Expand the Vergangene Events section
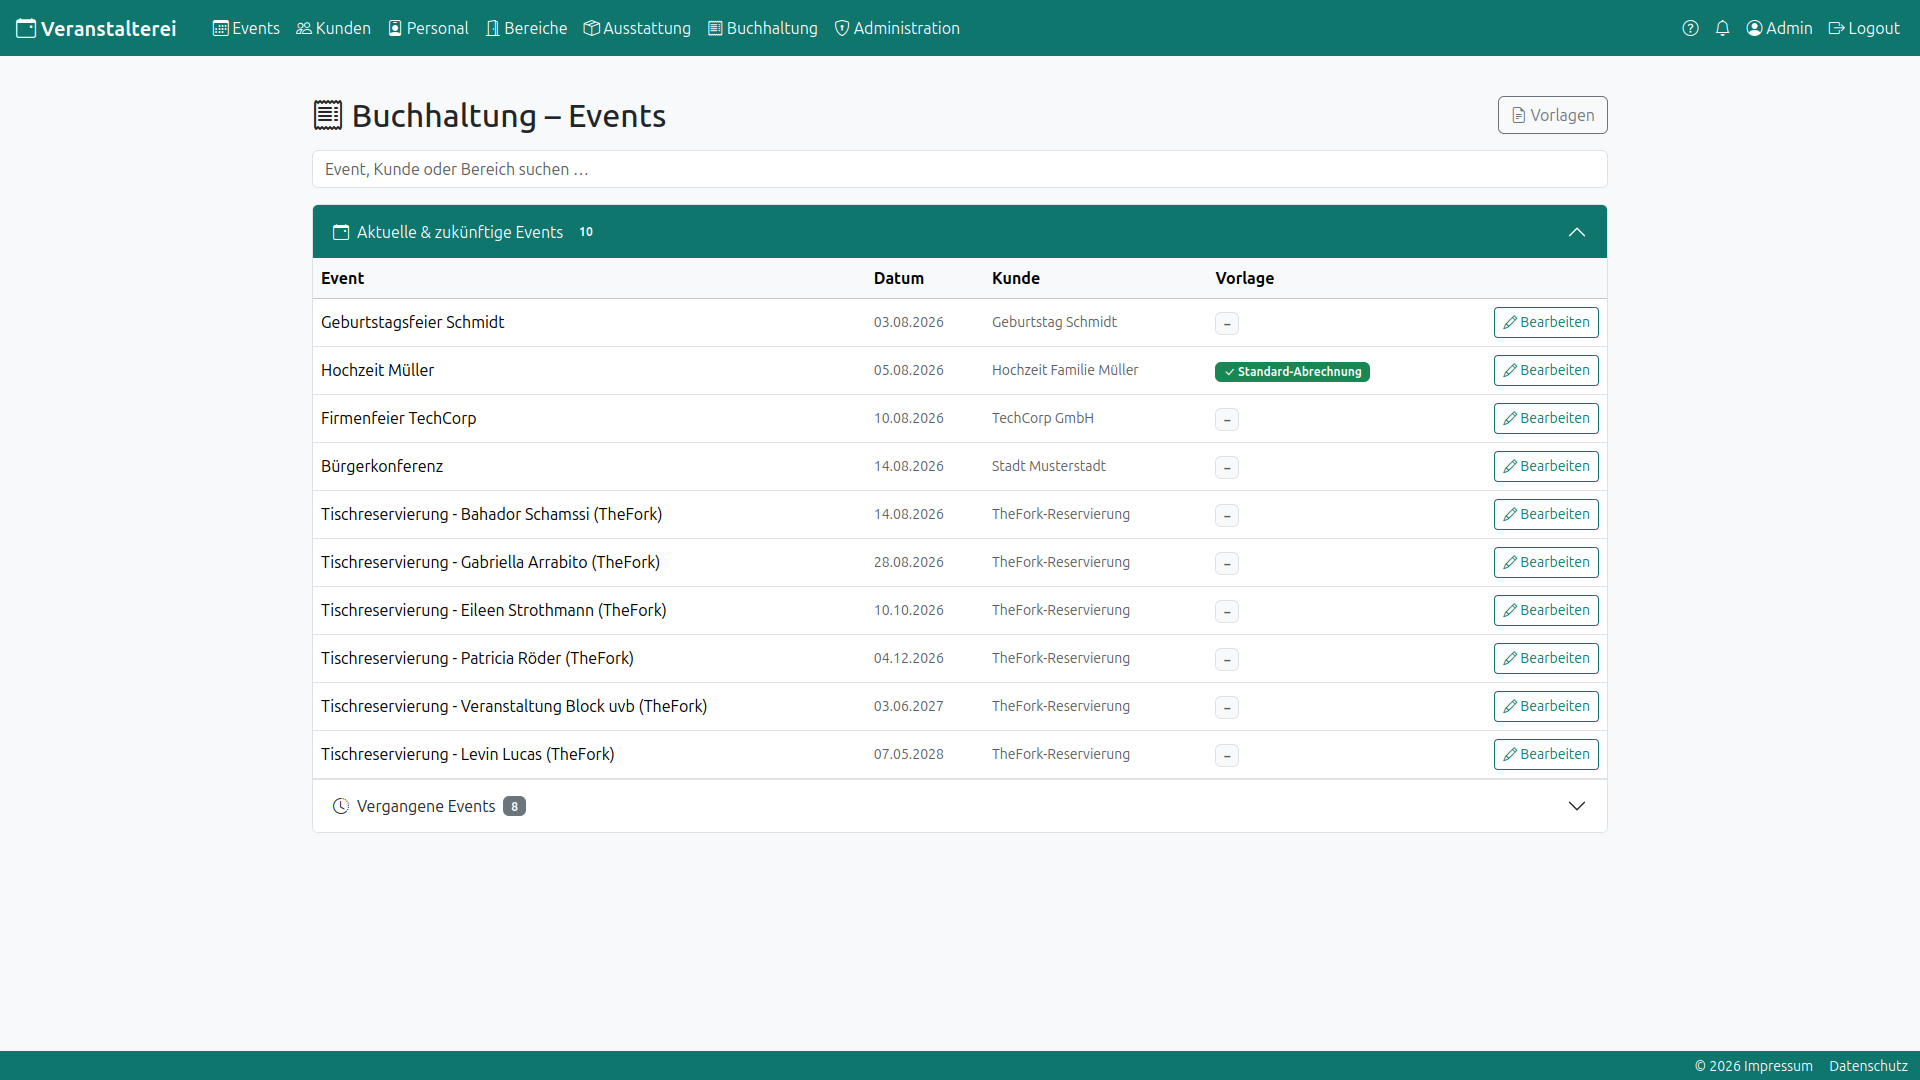This screenshot has height=1080, width=1920. (1577, 806)
